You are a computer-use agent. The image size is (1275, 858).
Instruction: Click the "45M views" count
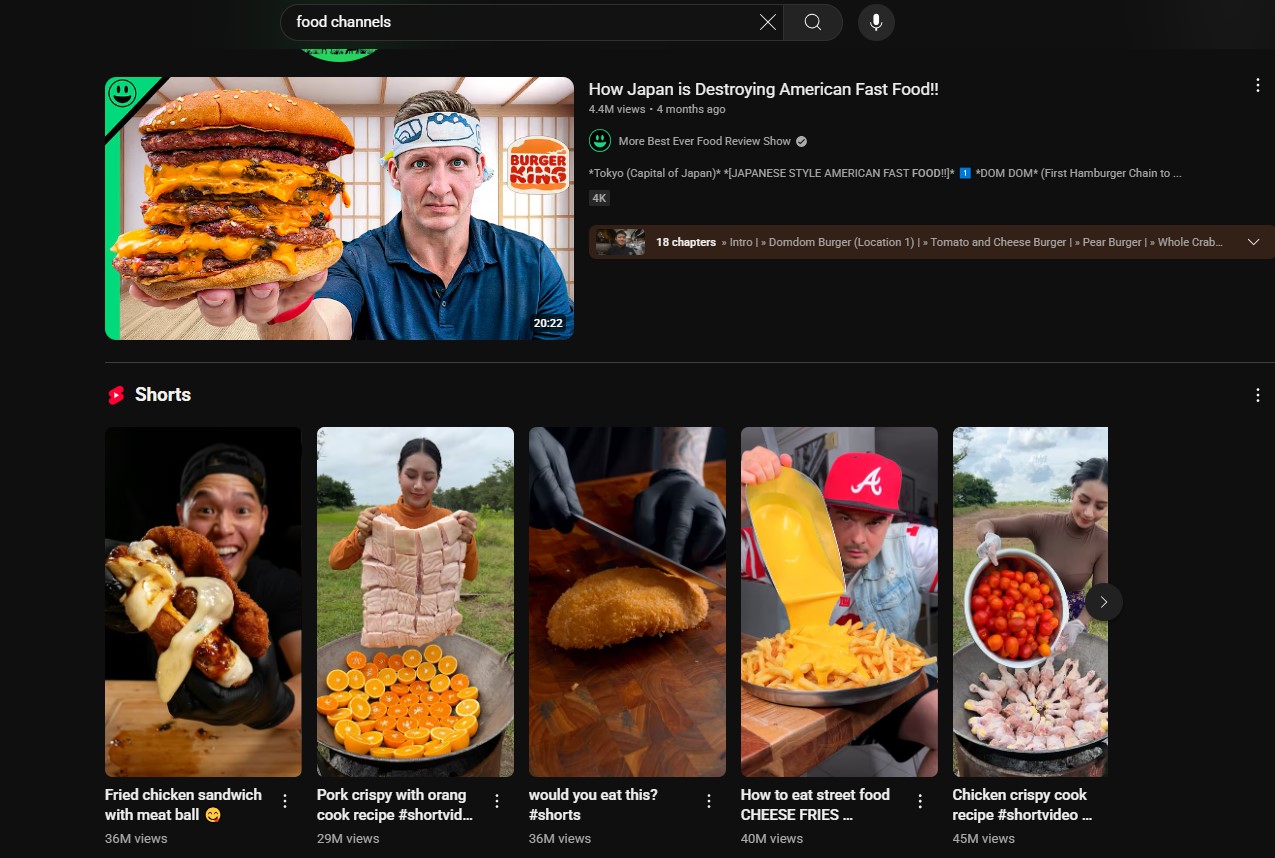coord(984,839)
